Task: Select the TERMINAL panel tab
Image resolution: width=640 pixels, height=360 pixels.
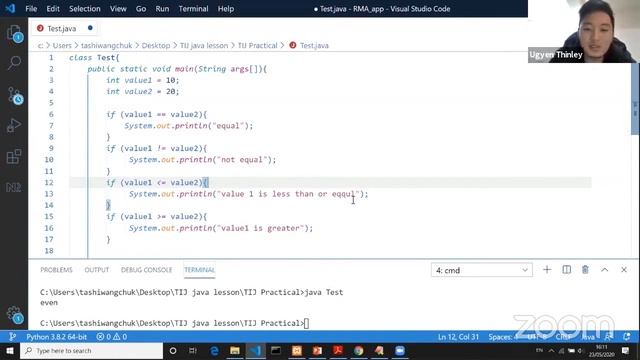Action: (199, 270)
